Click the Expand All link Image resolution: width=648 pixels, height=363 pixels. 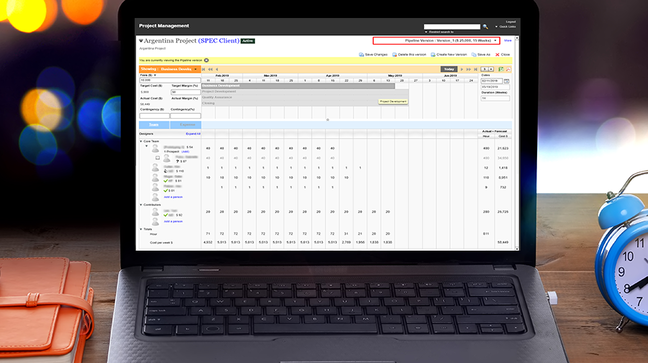(193, 134)
